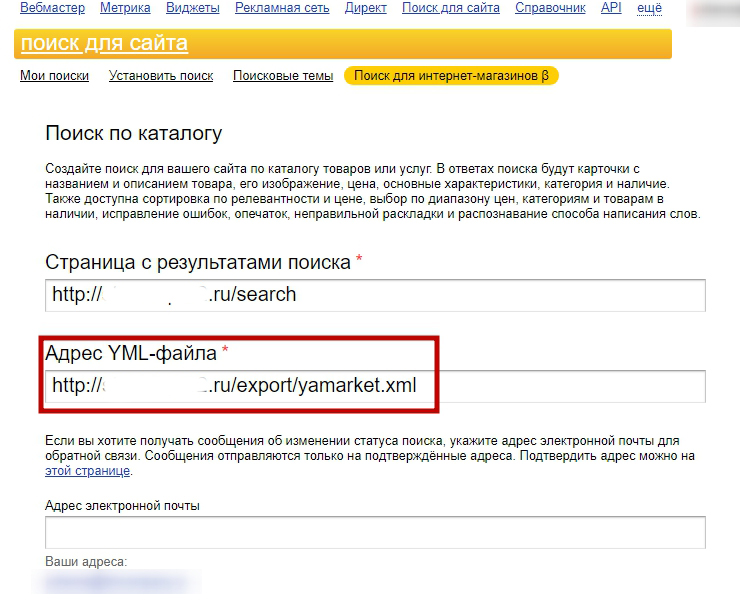Focus the Адрес электронной почты field
740x602 pixels.
point(375,532)
